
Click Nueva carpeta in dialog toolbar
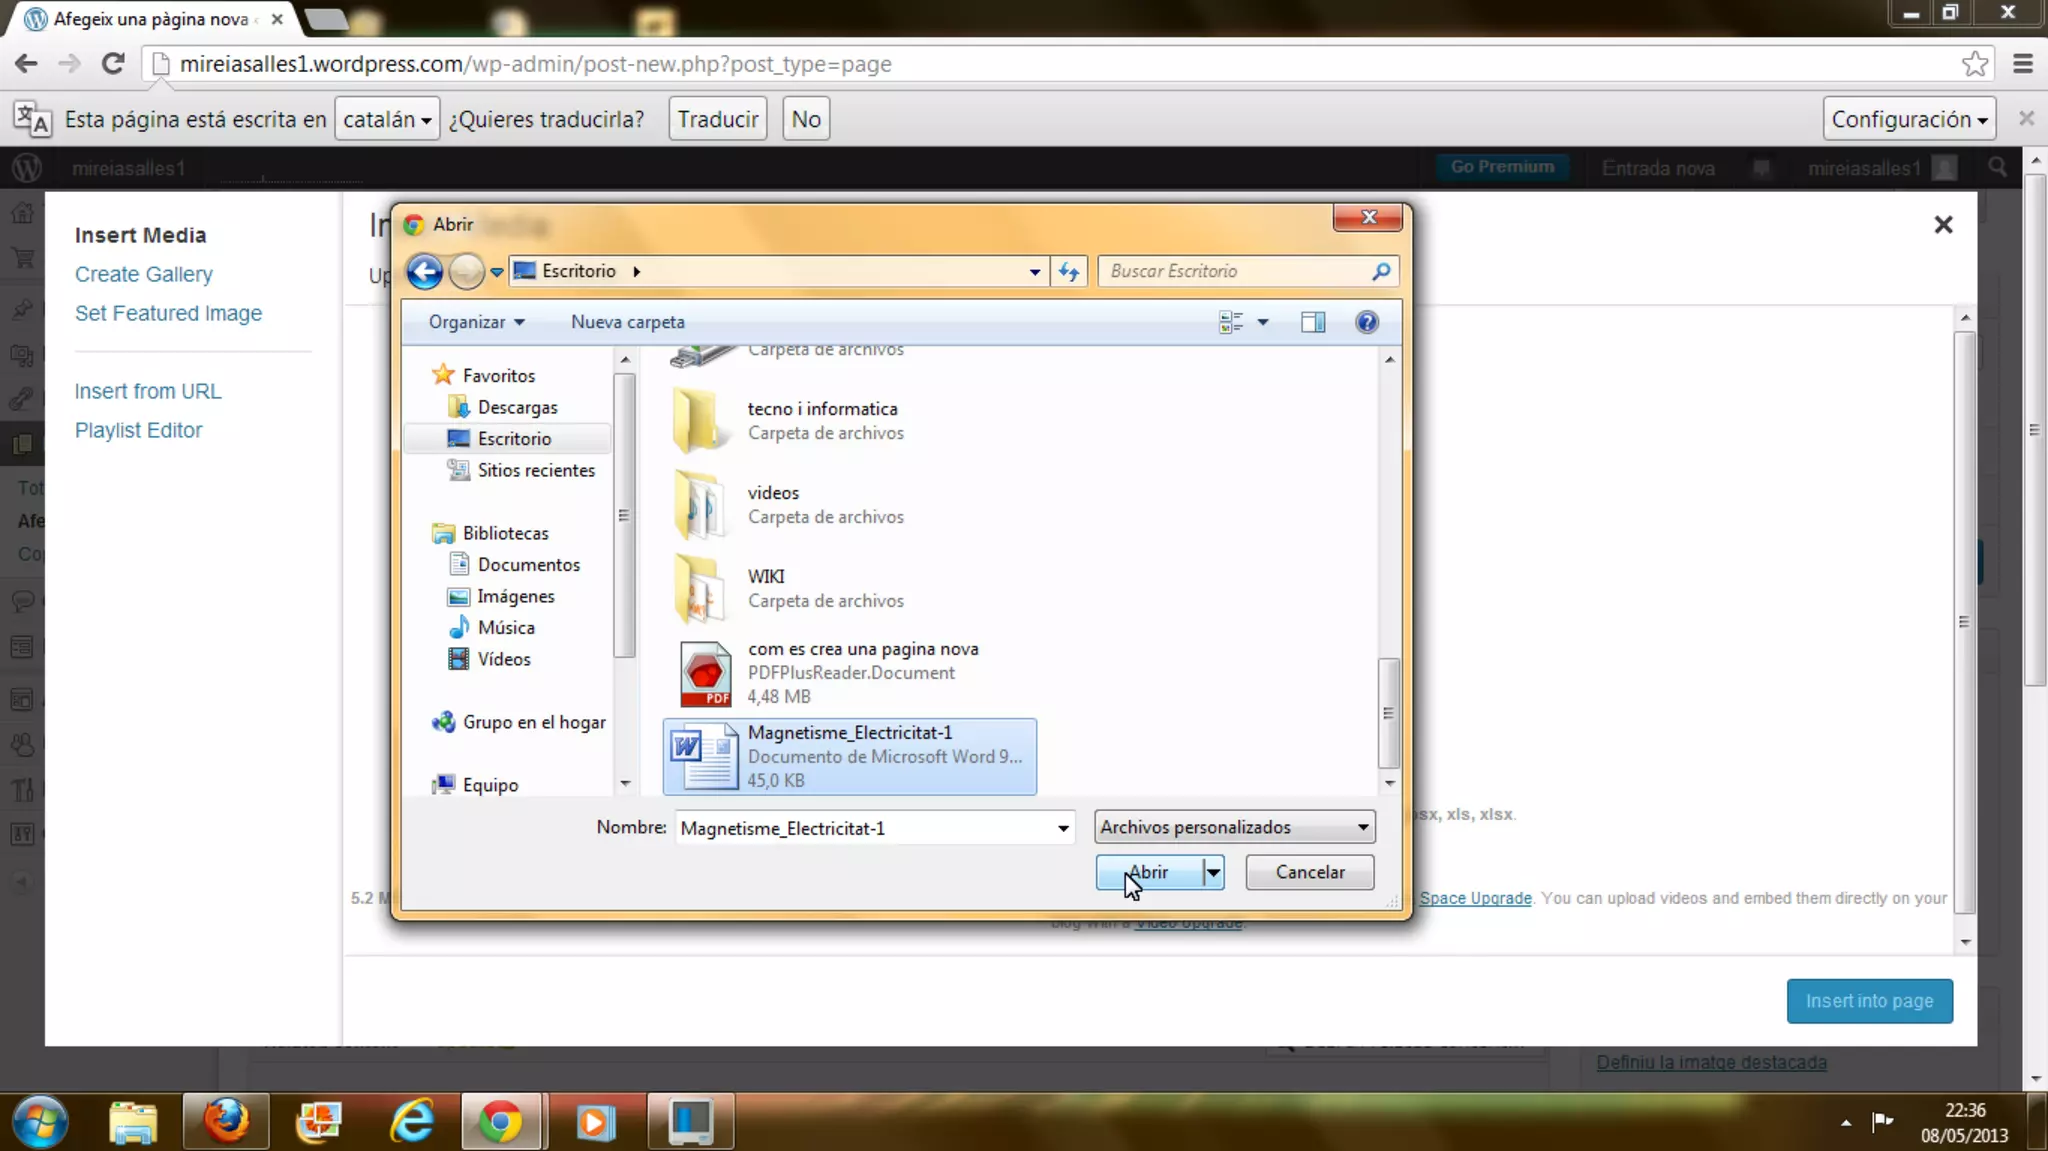(x=627, y=322)
